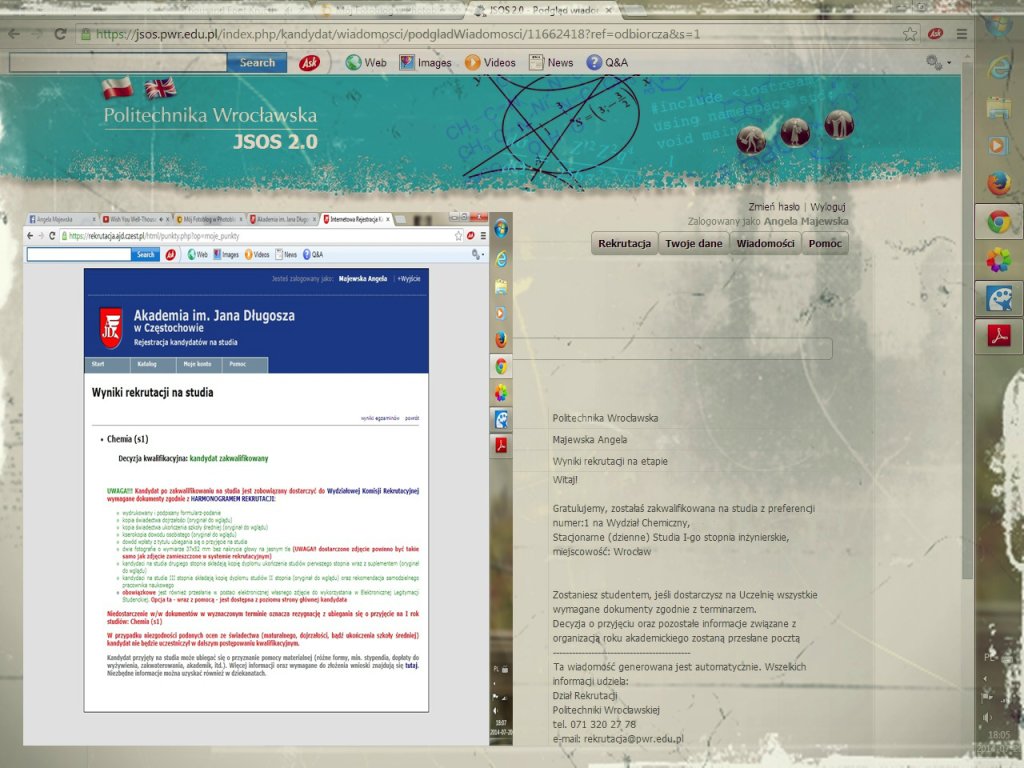This screenshot has height=768, width=1024.
Task: Click the back arrow in the inset AJD browser
Action: point(30,236)
